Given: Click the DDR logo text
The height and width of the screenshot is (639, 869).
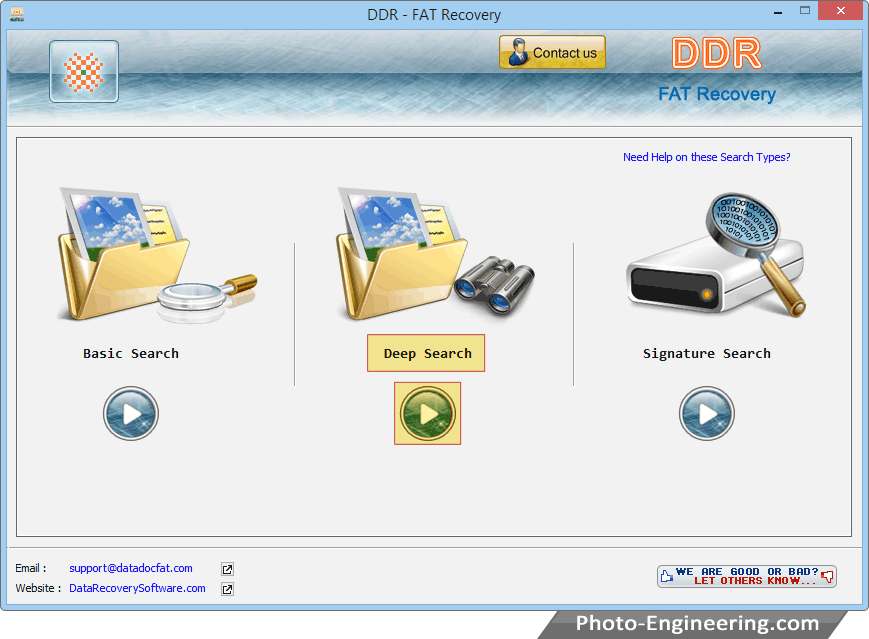Looking at the screenshot, I should (x=717, y=54).
